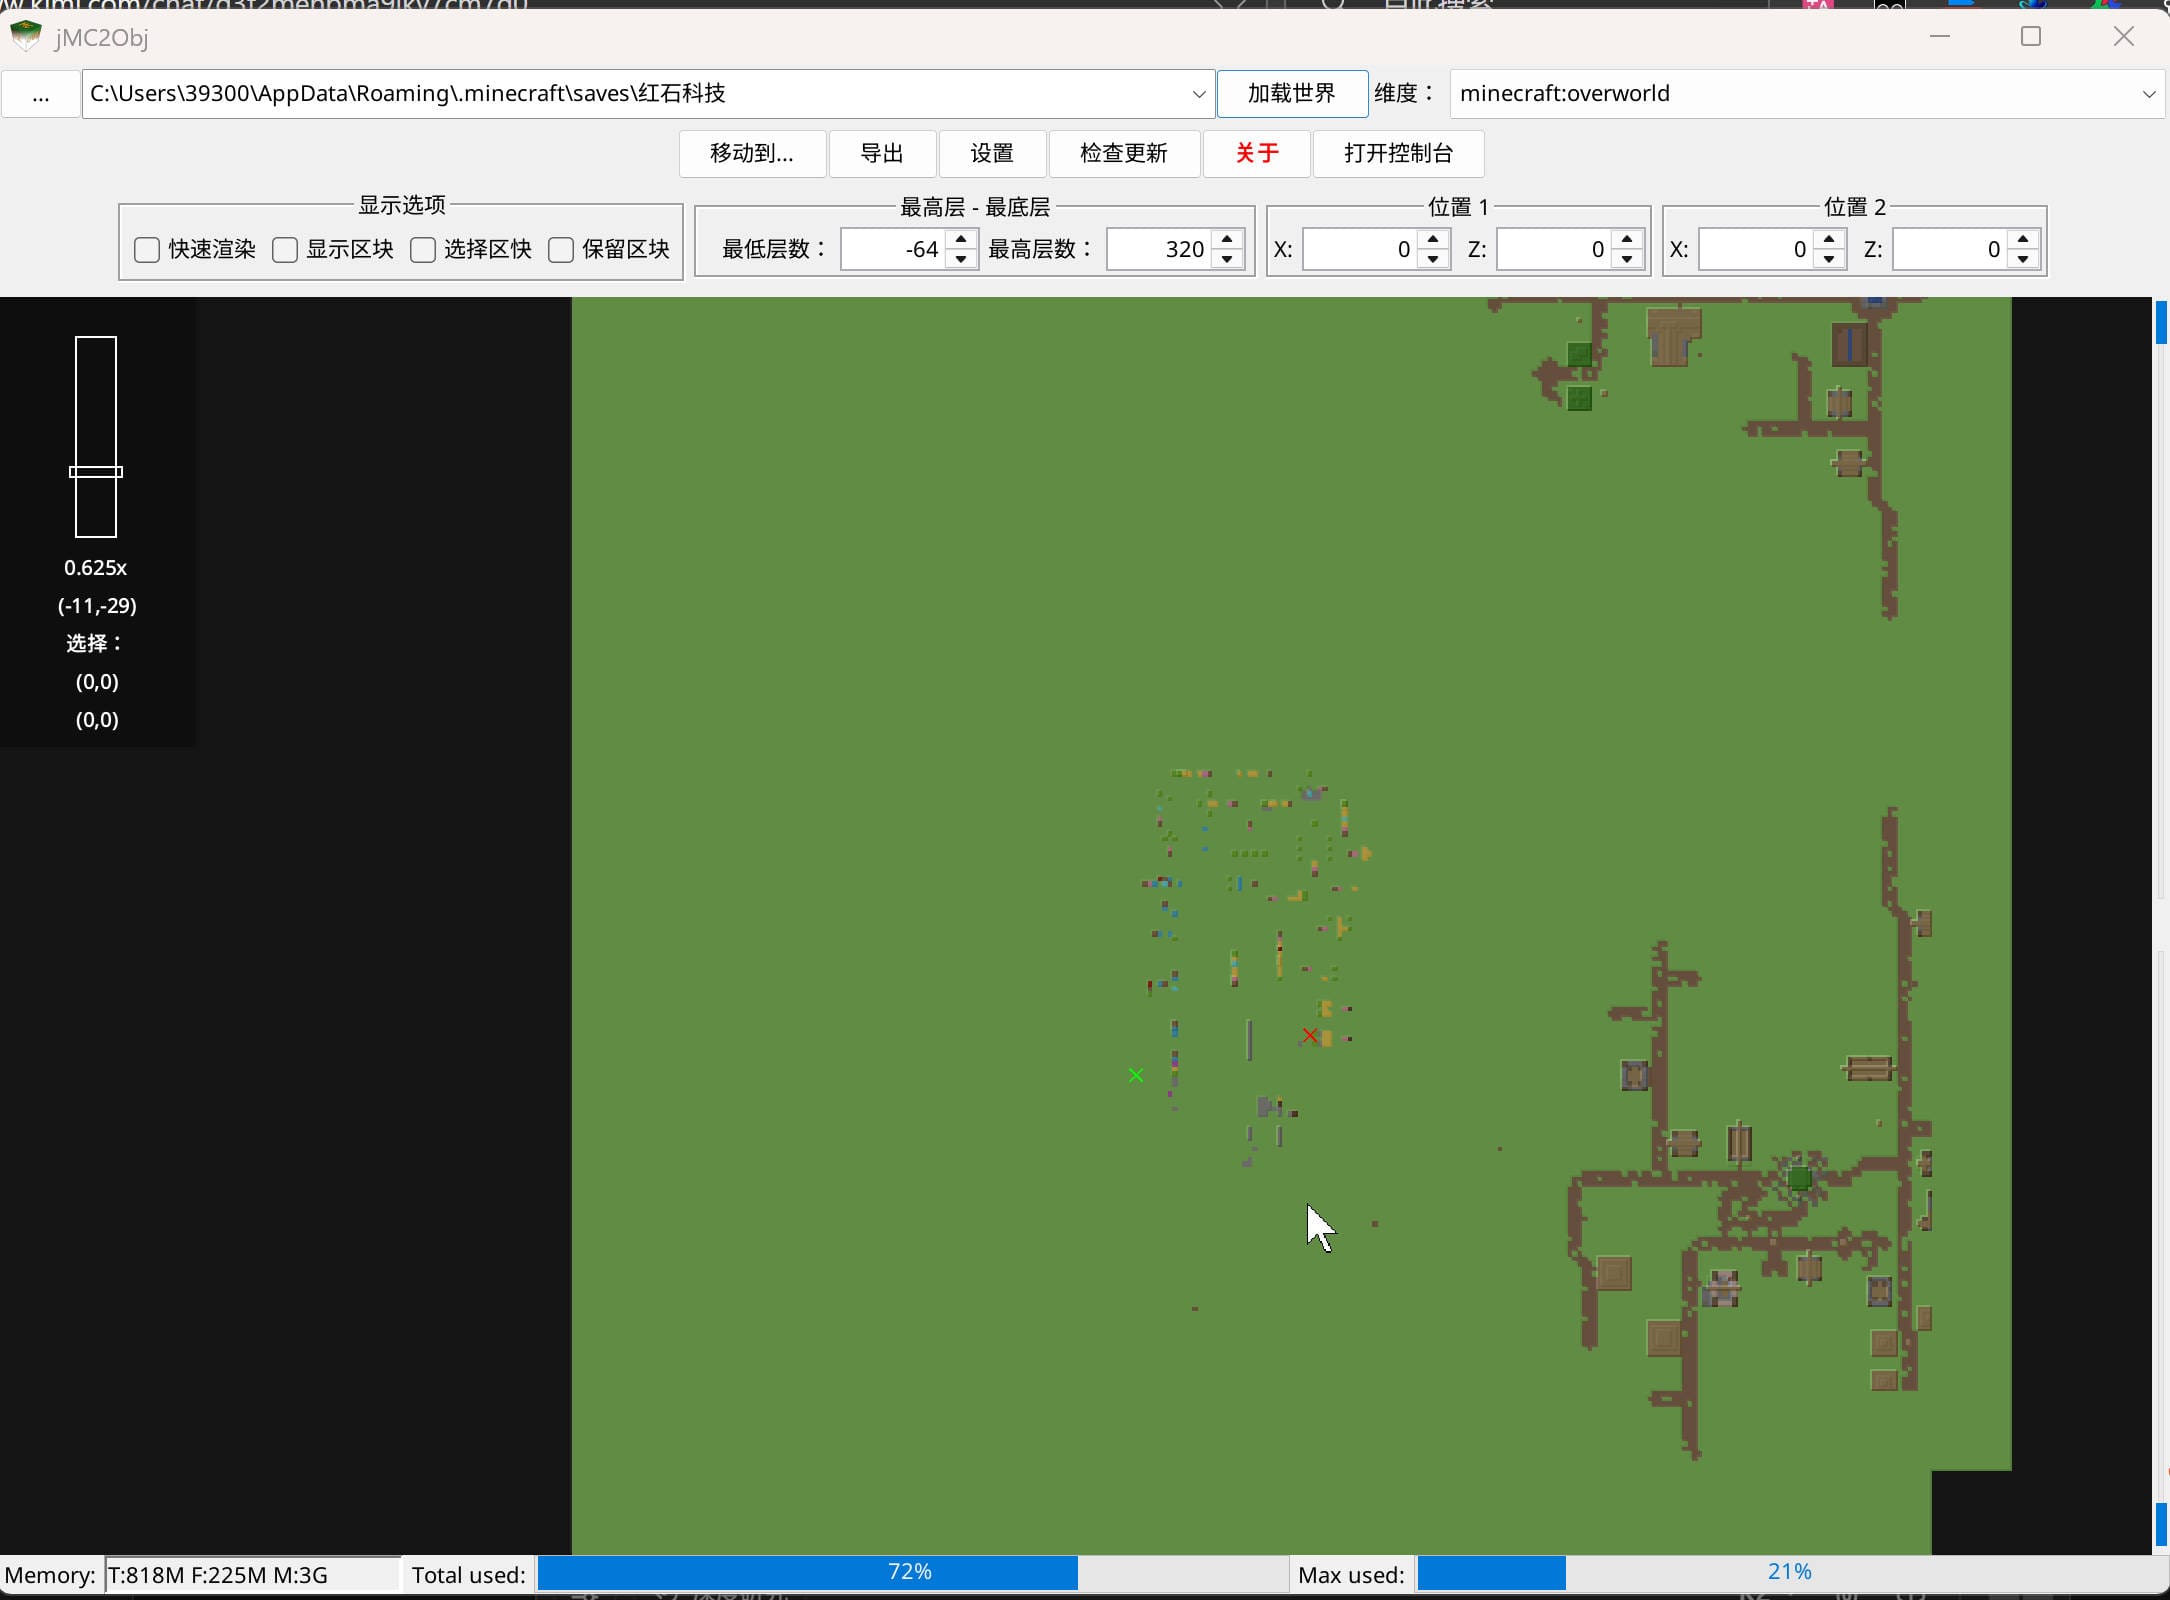Open the 维度 dimension dropdown

[2148, 95]
